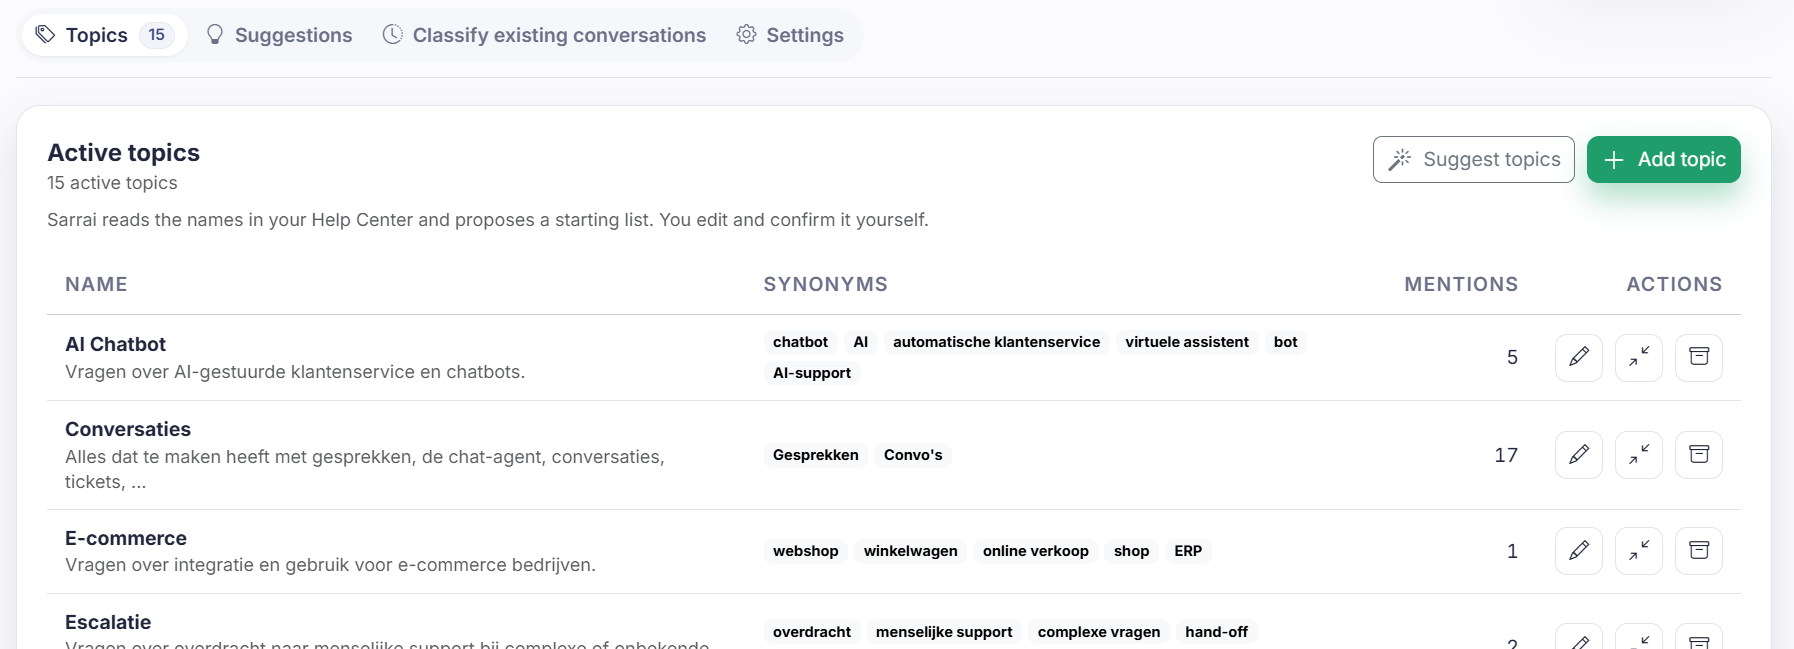Click the 'menselijke support' synonym tag
The image size is (1794, 649).
(944, 632)
